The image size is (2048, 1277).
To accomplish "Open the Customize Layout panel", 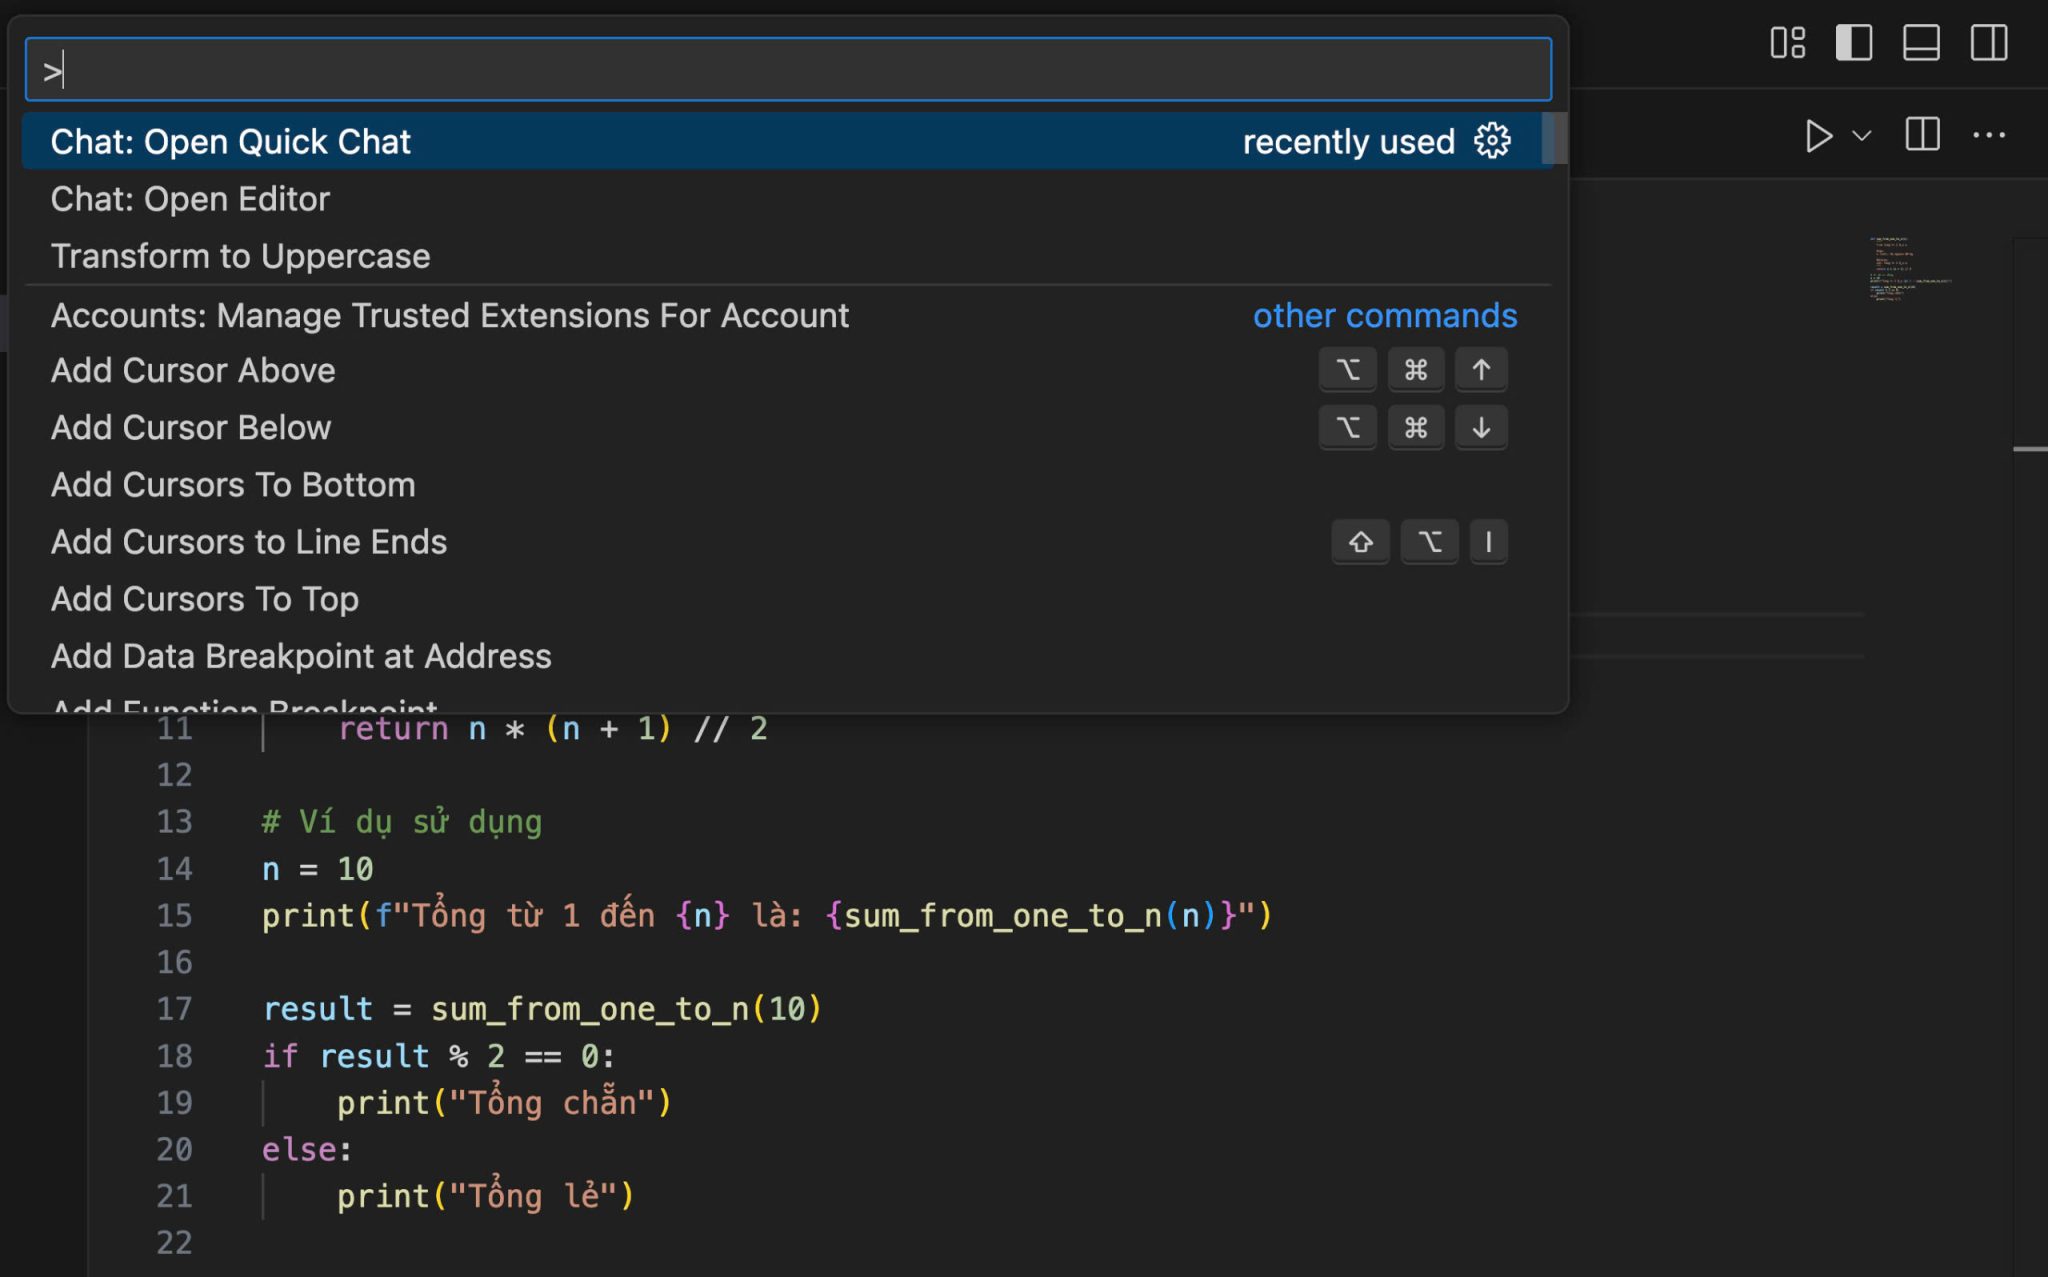I will (1787, 43).
